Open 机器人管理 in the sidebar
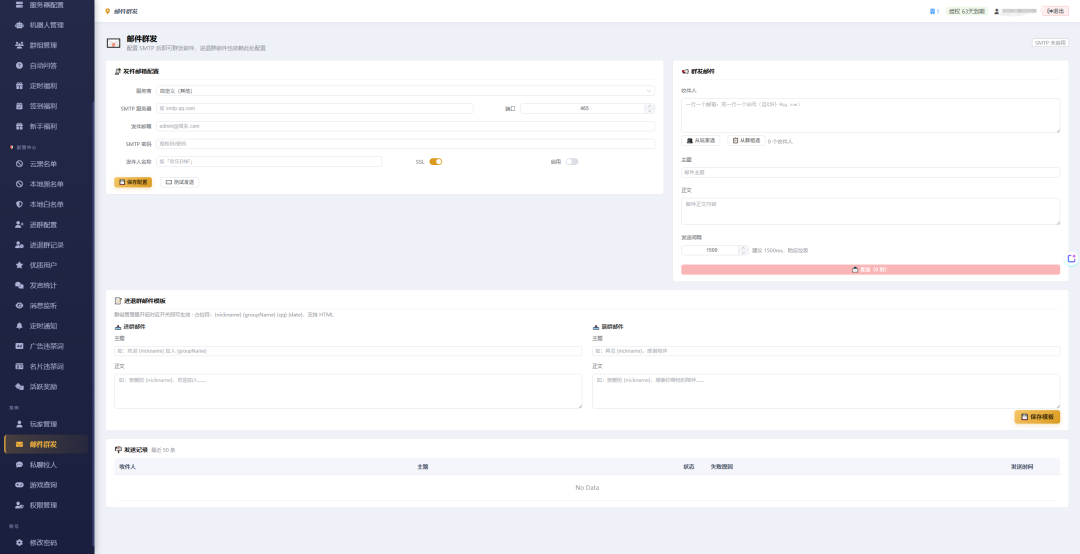Viewport: 1080px width, 554px height. pyautogui.click(x=47, y=25)
